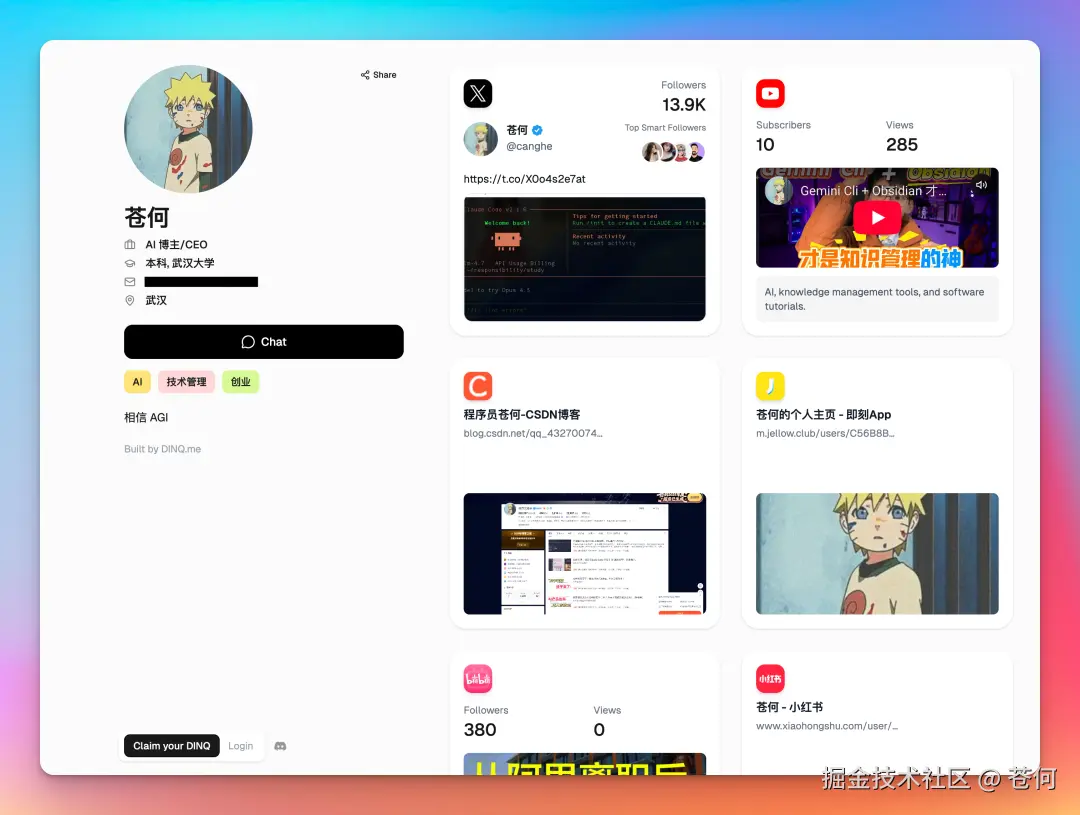Click the Share link icon
The width and height of the screenshot is (1080, 815).
(365, 74)
